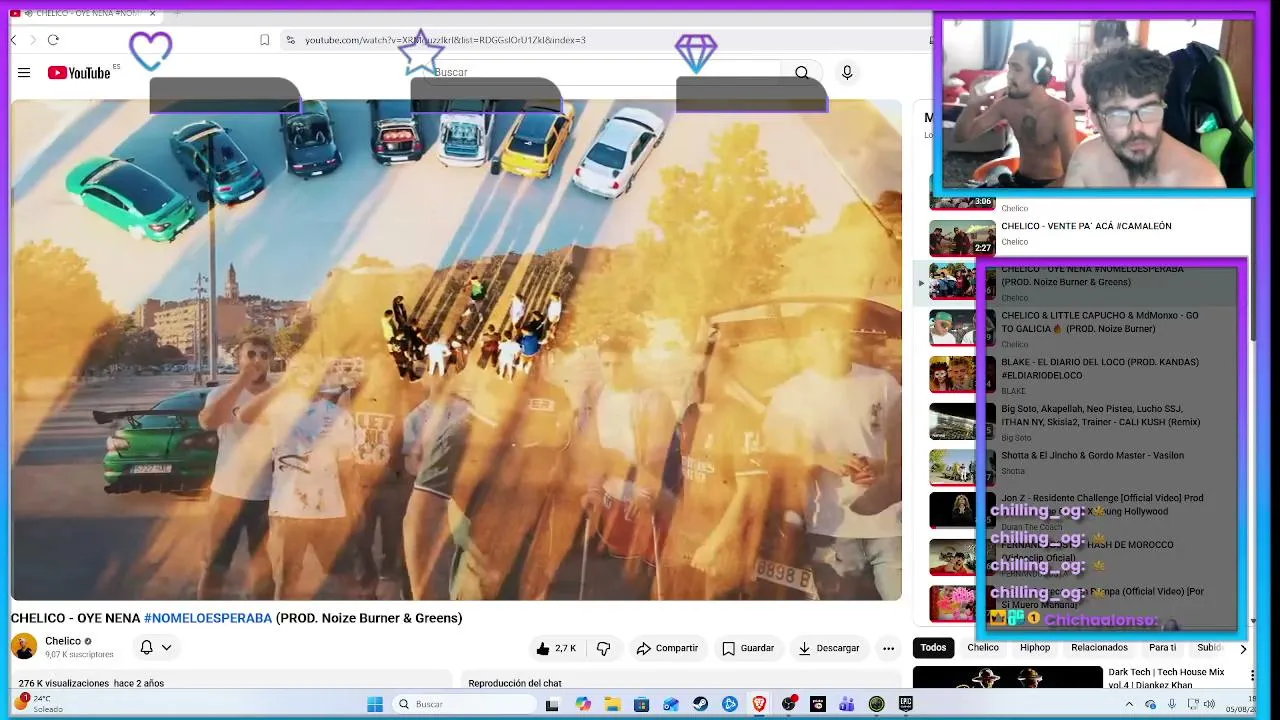Open more actions three-dot menu
Screen dimensions: 1280x720
pos(888,648)
